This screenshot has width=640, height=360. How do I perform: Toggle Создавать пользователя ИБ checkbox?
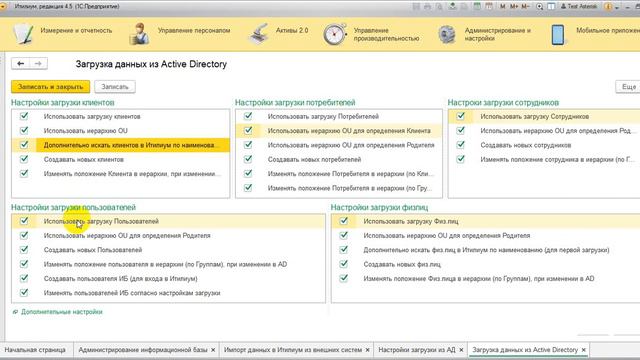(x=24, y=278)
